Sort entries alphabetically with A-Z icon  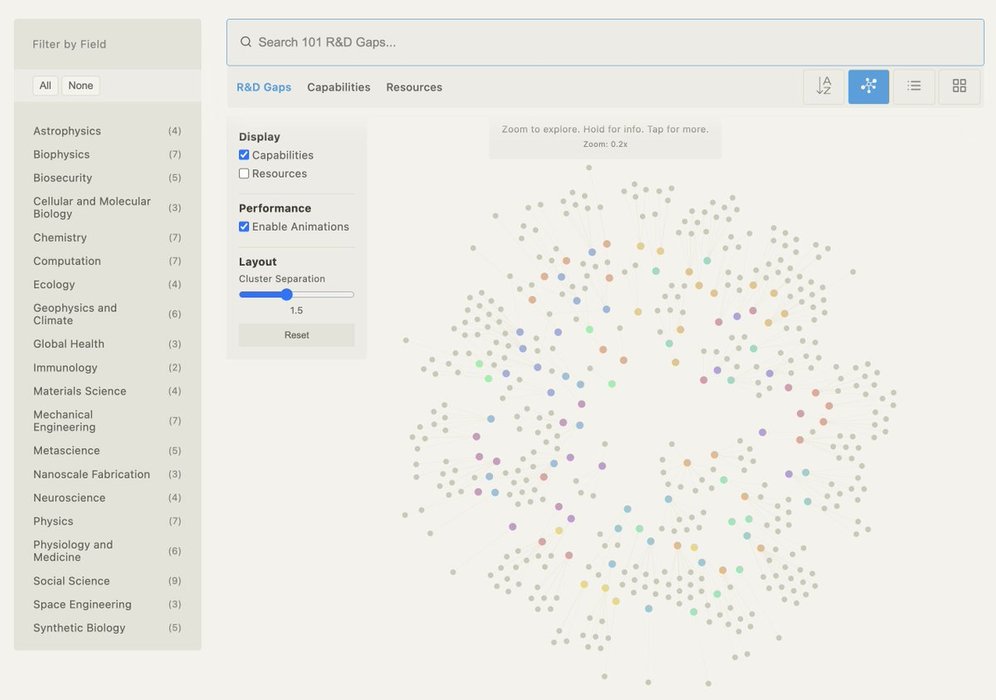coord(823,87)
